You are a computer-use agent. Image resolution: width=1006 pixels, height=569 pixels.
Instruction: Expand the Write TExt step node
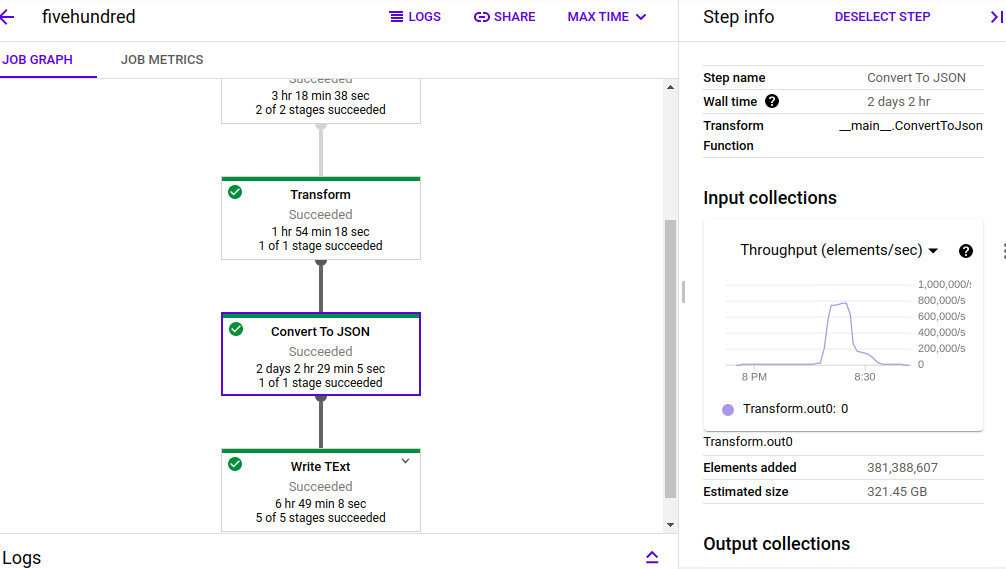click(x=405, y=461)
